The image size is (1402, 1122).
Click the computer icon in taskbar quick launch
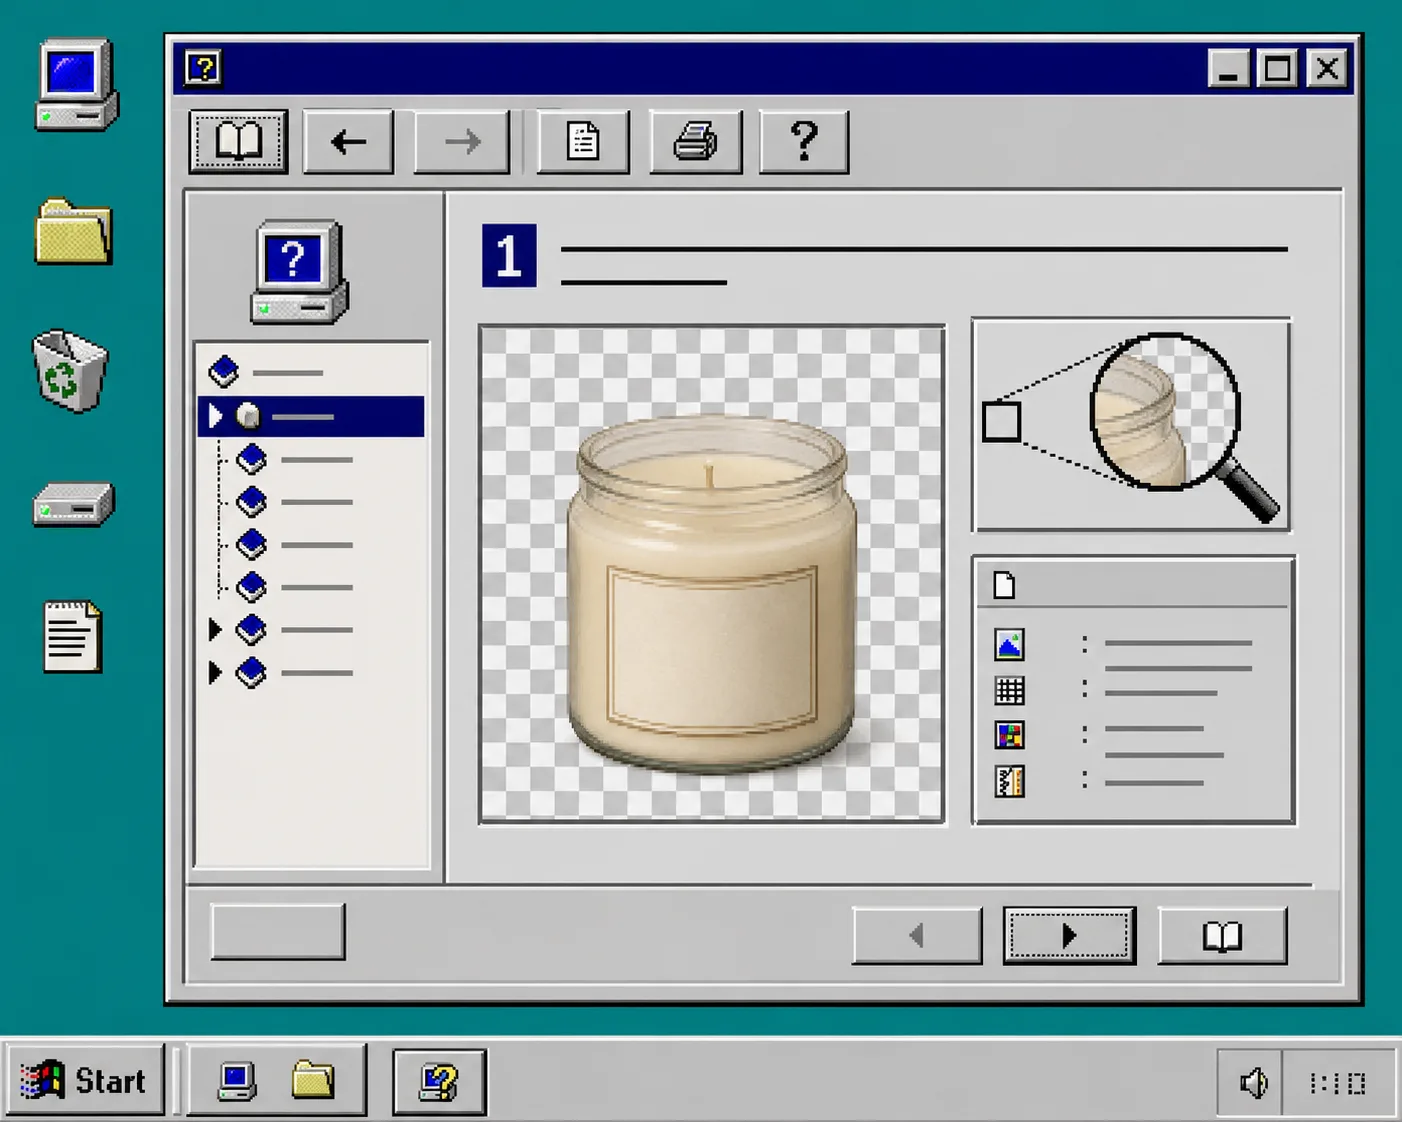(236, 1082)
